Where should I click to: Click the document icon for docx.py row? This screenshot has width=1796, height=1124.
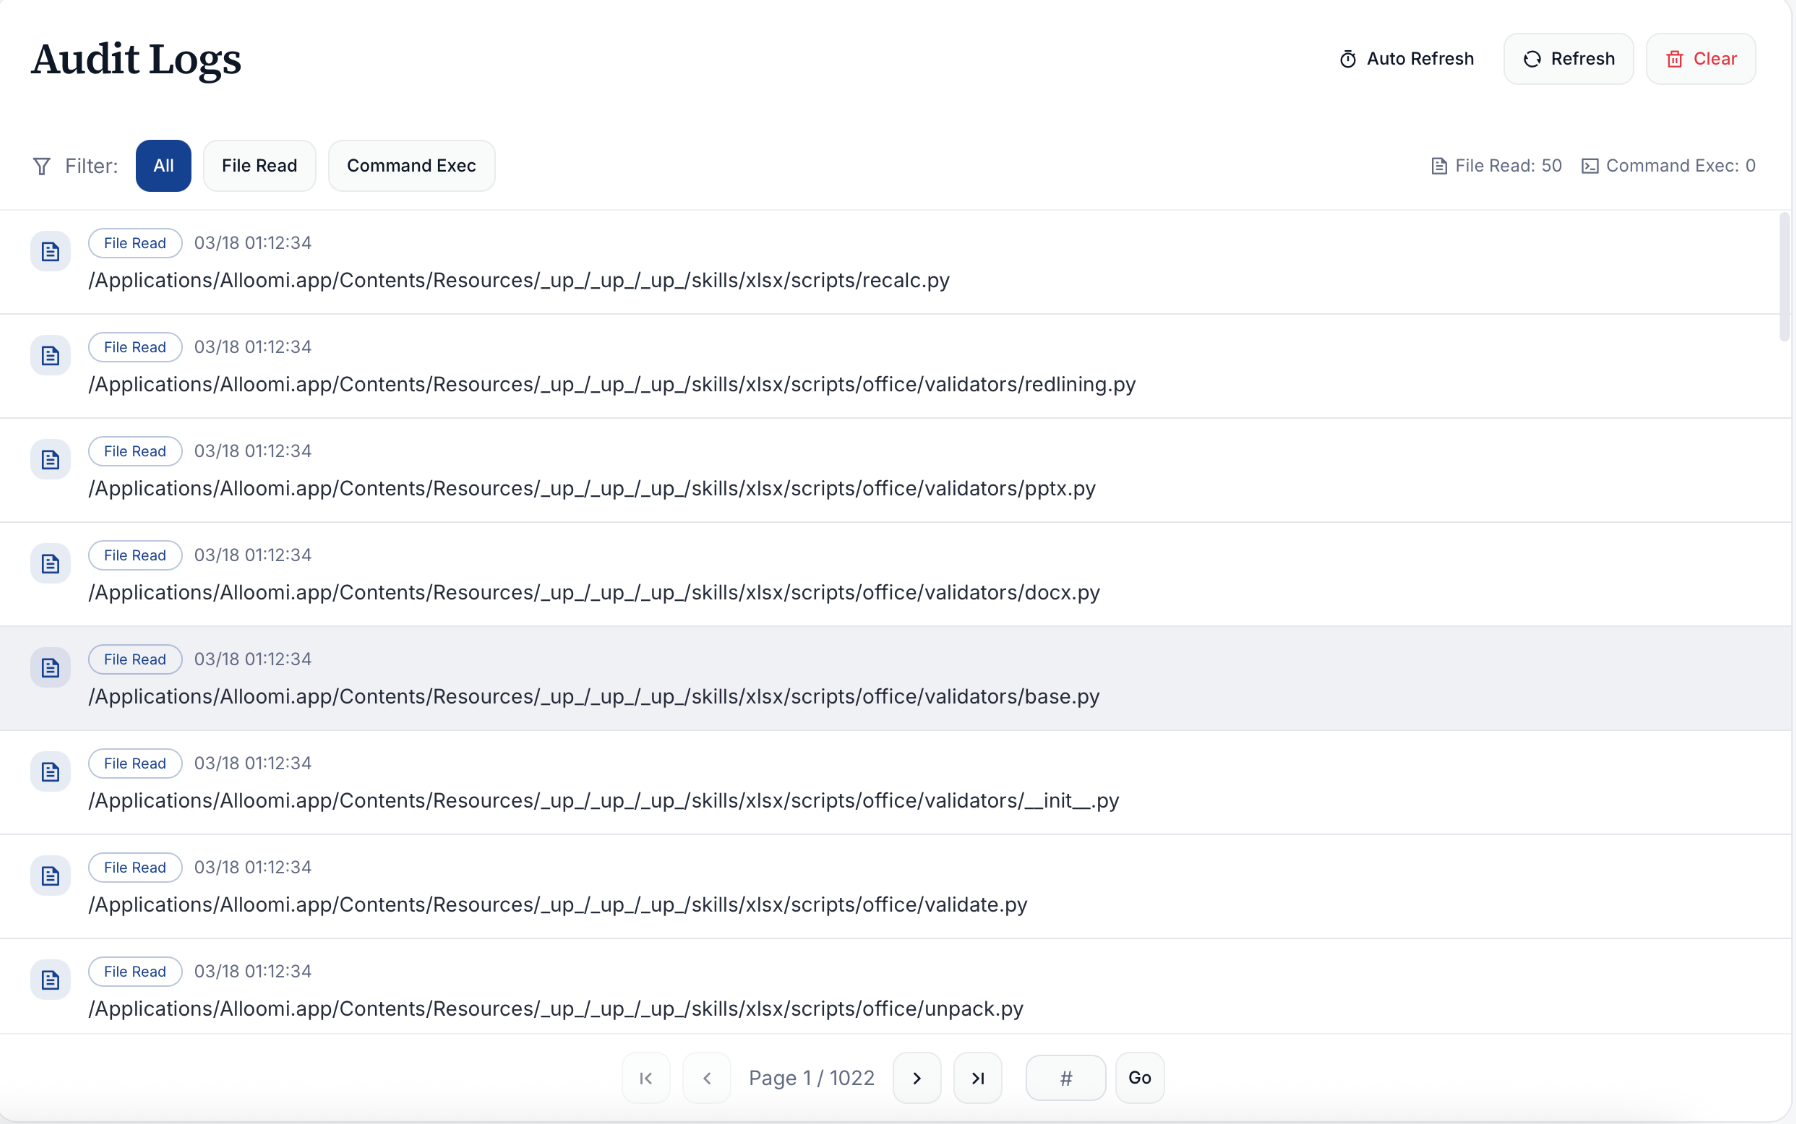tap(50, 564)
